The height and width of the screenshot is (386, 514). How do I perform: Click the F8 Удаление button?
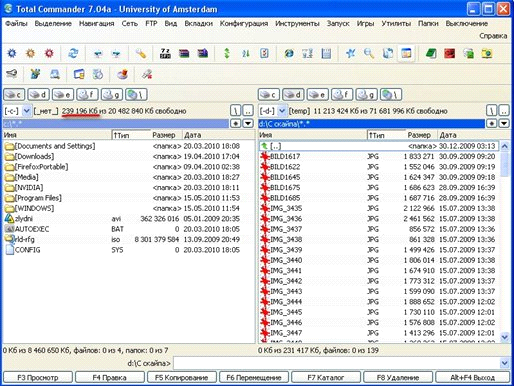(398, 378)
